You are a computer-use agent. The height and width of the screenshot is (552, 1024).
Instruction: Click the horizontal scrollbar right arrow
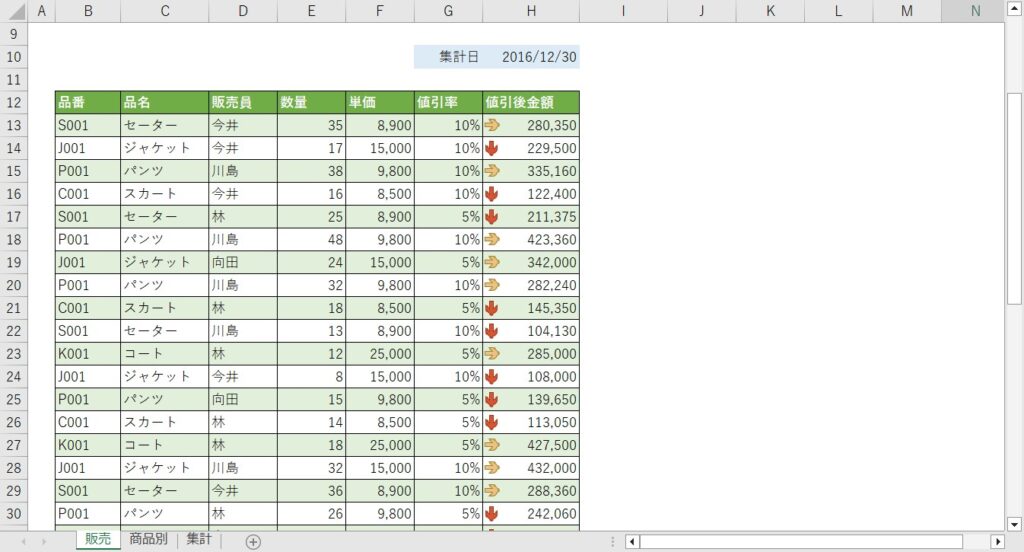pyautogui.click(x=996, y=541)
